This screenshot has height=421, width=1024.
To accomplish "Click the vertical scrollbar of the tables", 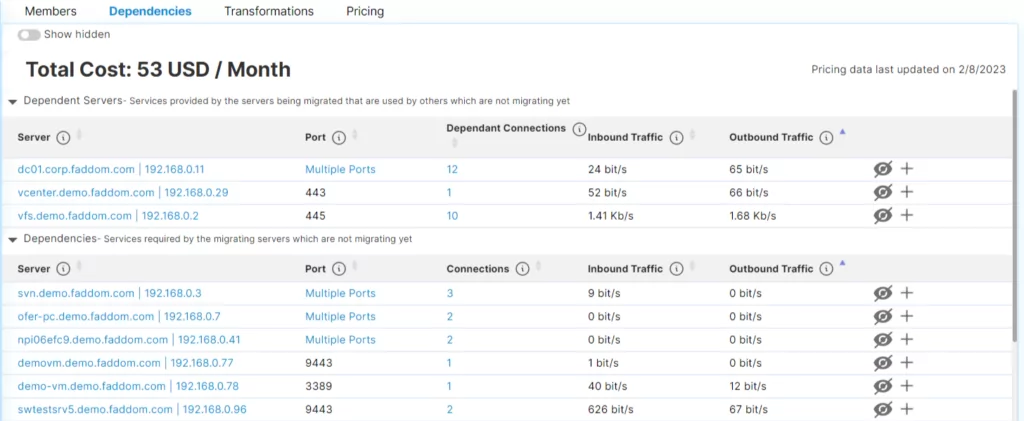I will (1014, 215).
